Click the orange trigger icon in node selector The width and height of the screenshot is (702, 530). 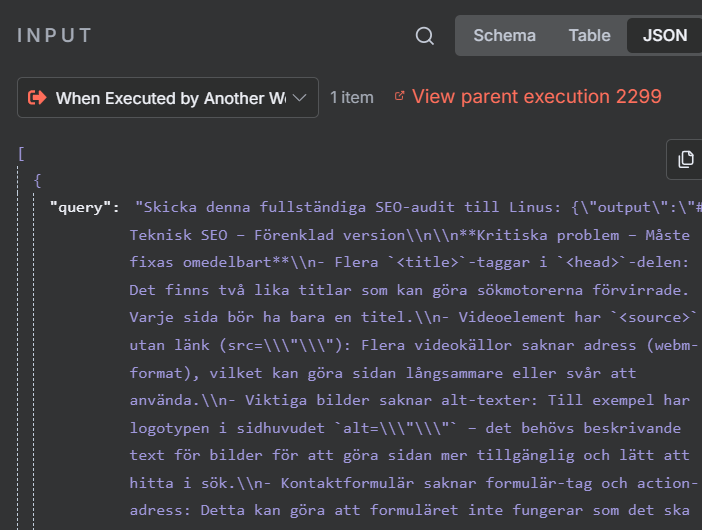click(38, 98)
